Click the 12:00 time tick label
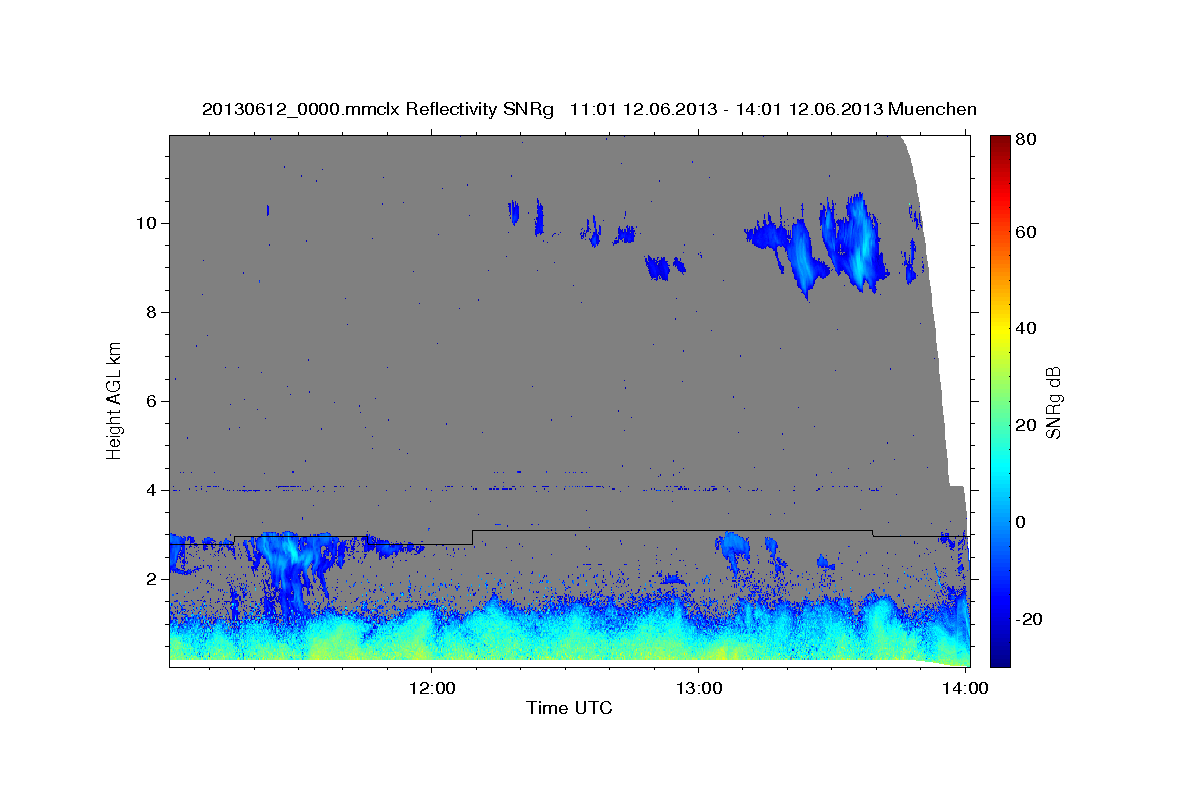 (x=433, y=688)
